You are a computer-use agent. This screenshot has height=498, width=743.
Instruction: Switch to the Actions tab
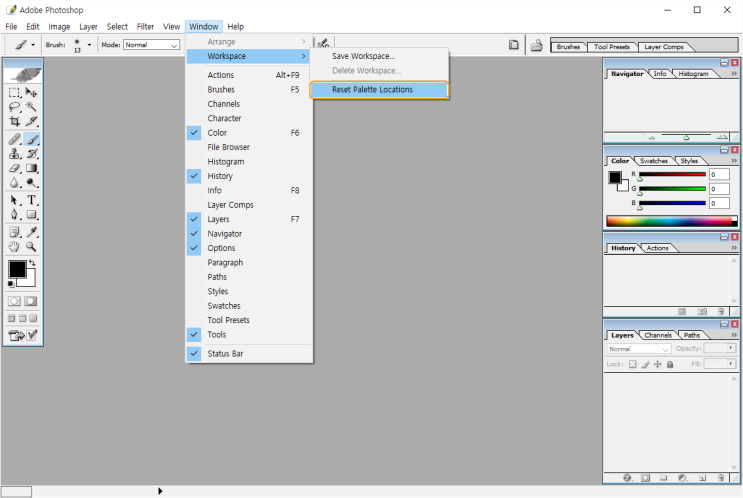[657, 248]
